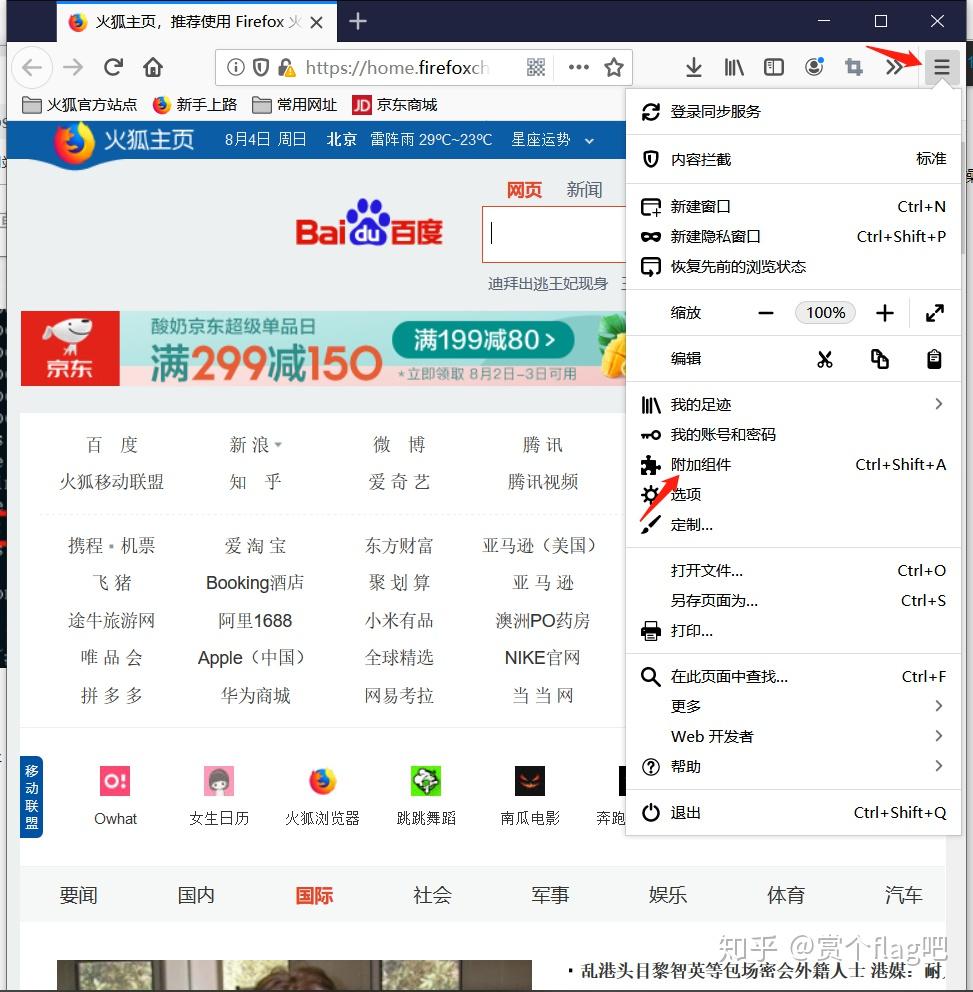
Task: Open 火狐官方站点 bookmarks folder
Action: coord(80,105)
